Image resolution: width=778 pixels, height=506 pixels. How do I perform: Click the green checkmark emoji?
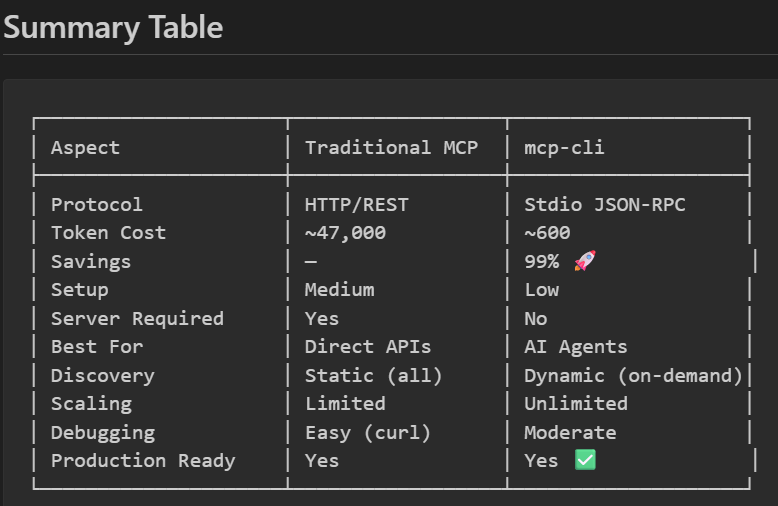tap(585, 461)
